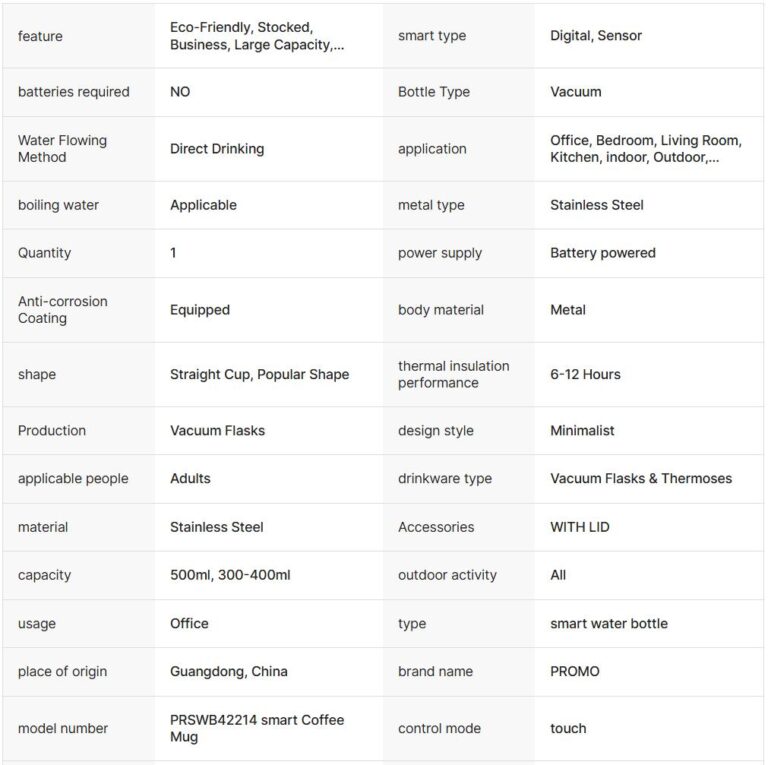Image resolution: width=768 pixels, height=765 pixels.
Task: Click the '6-12 Hours' insulation value
Action: 585,375
